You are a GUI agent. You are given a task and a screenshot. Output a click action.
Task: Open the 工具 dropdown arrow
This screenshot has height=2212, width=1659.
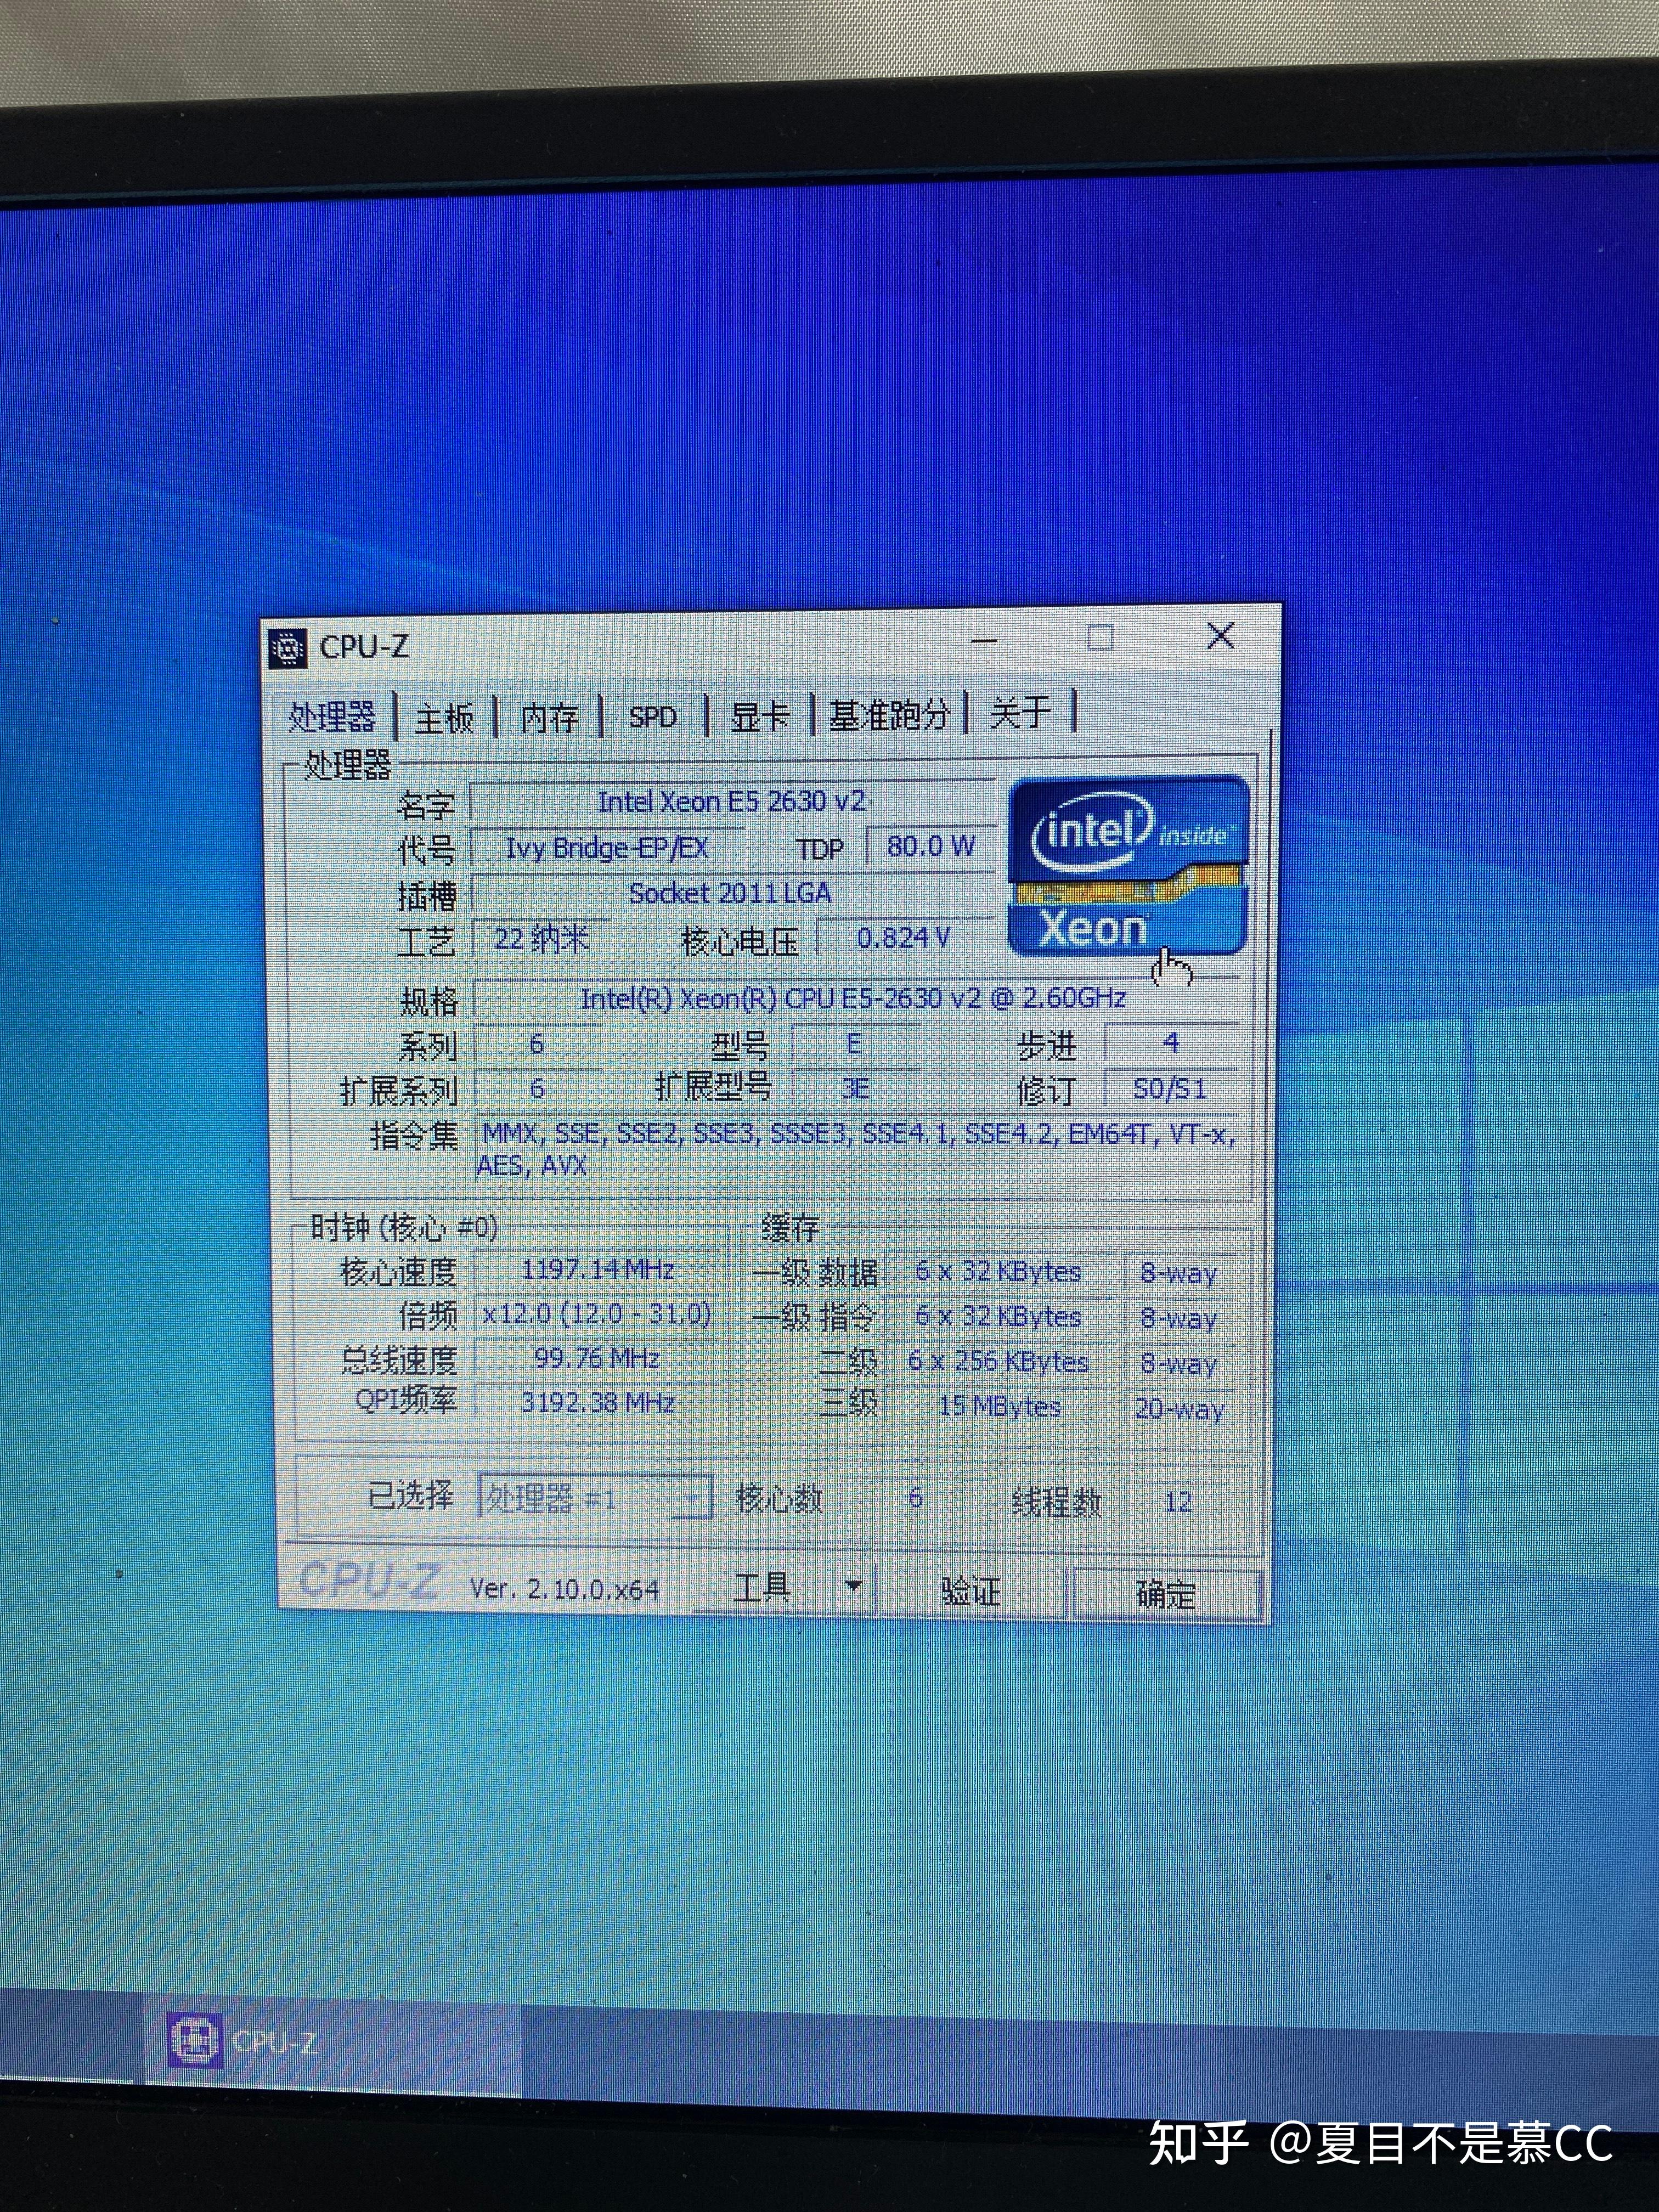click(853, 1585)
